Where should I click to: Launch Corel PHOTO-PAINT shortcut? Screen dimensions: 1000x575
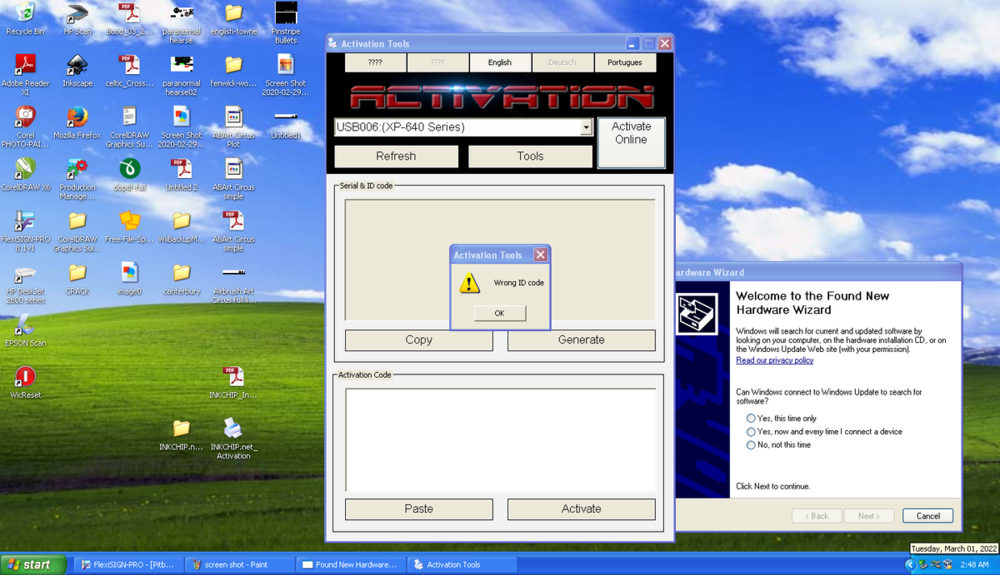(25, 126)
